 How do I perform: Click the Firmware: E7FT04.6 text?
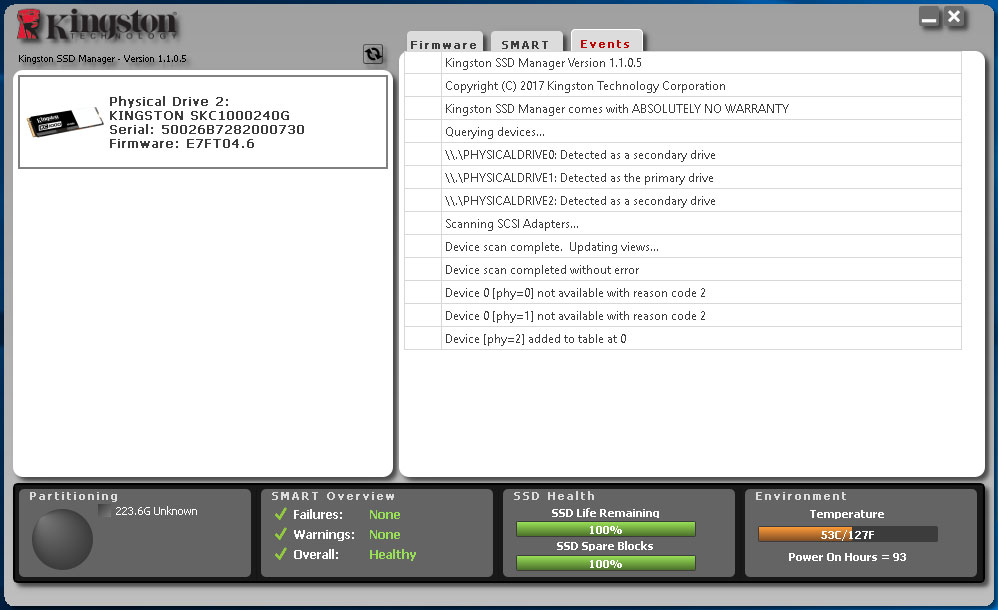coord(182,144)
